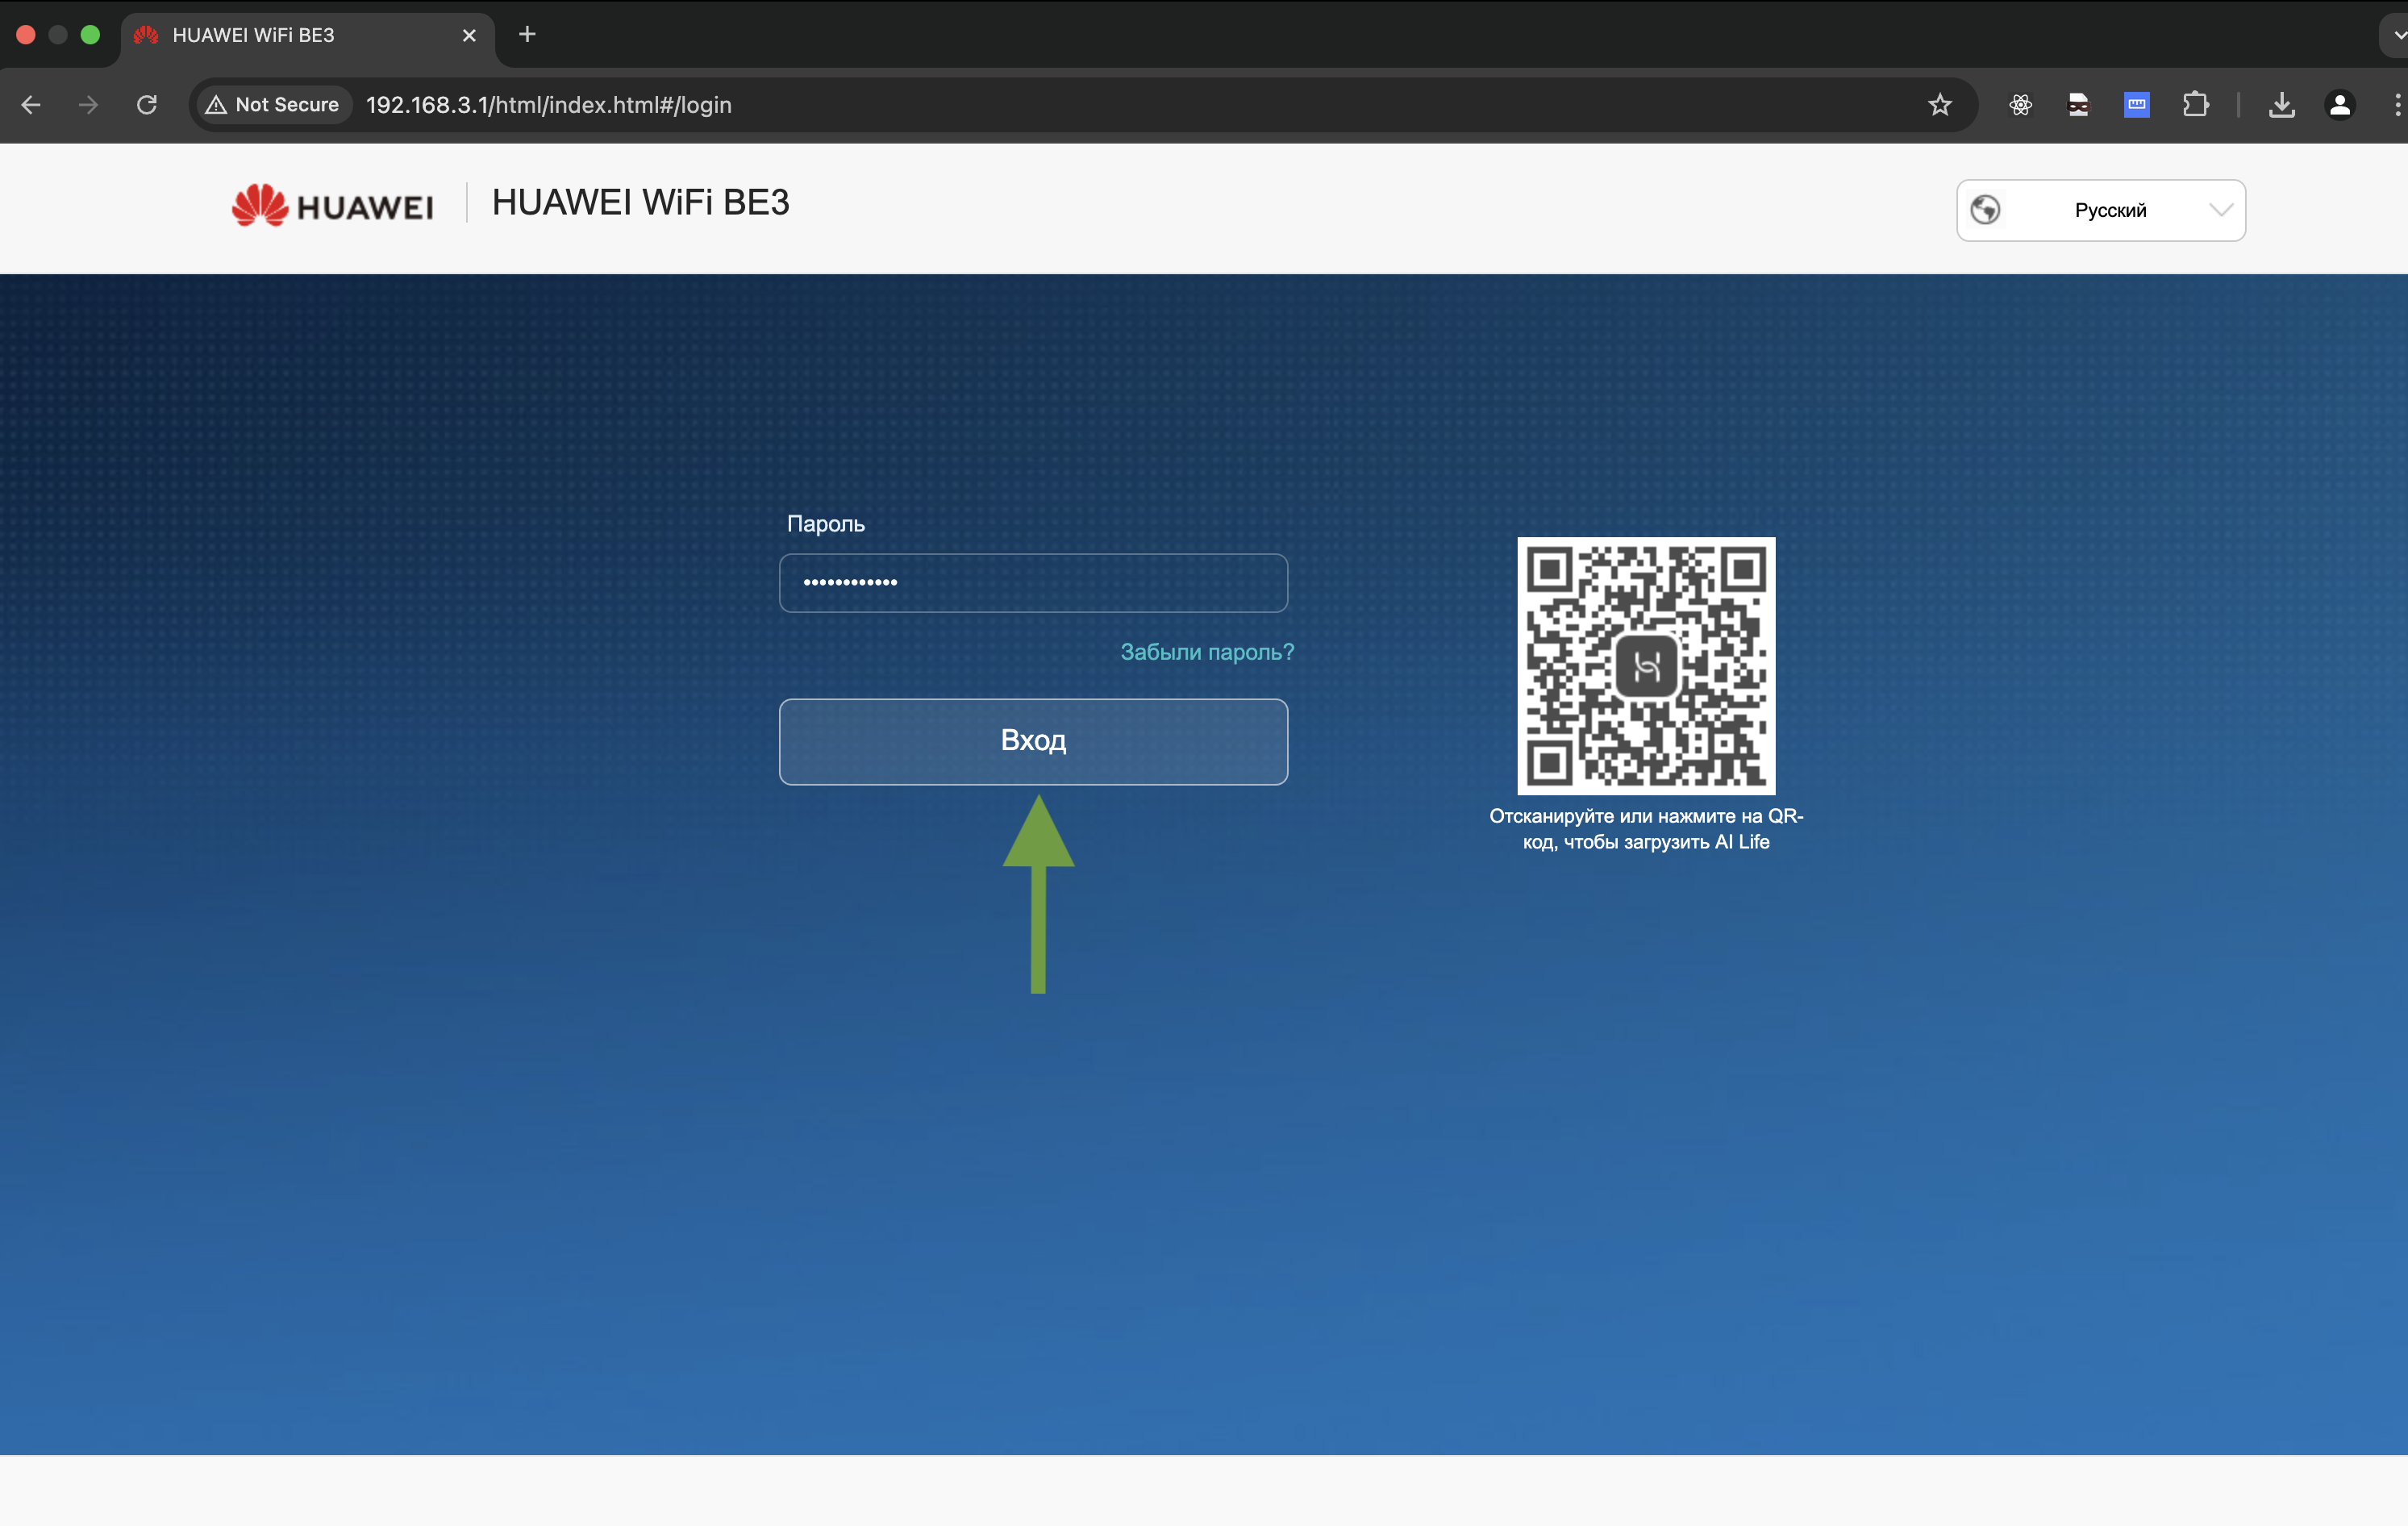
Task: Open the browser downloads icon
Action: point(2282,105)
